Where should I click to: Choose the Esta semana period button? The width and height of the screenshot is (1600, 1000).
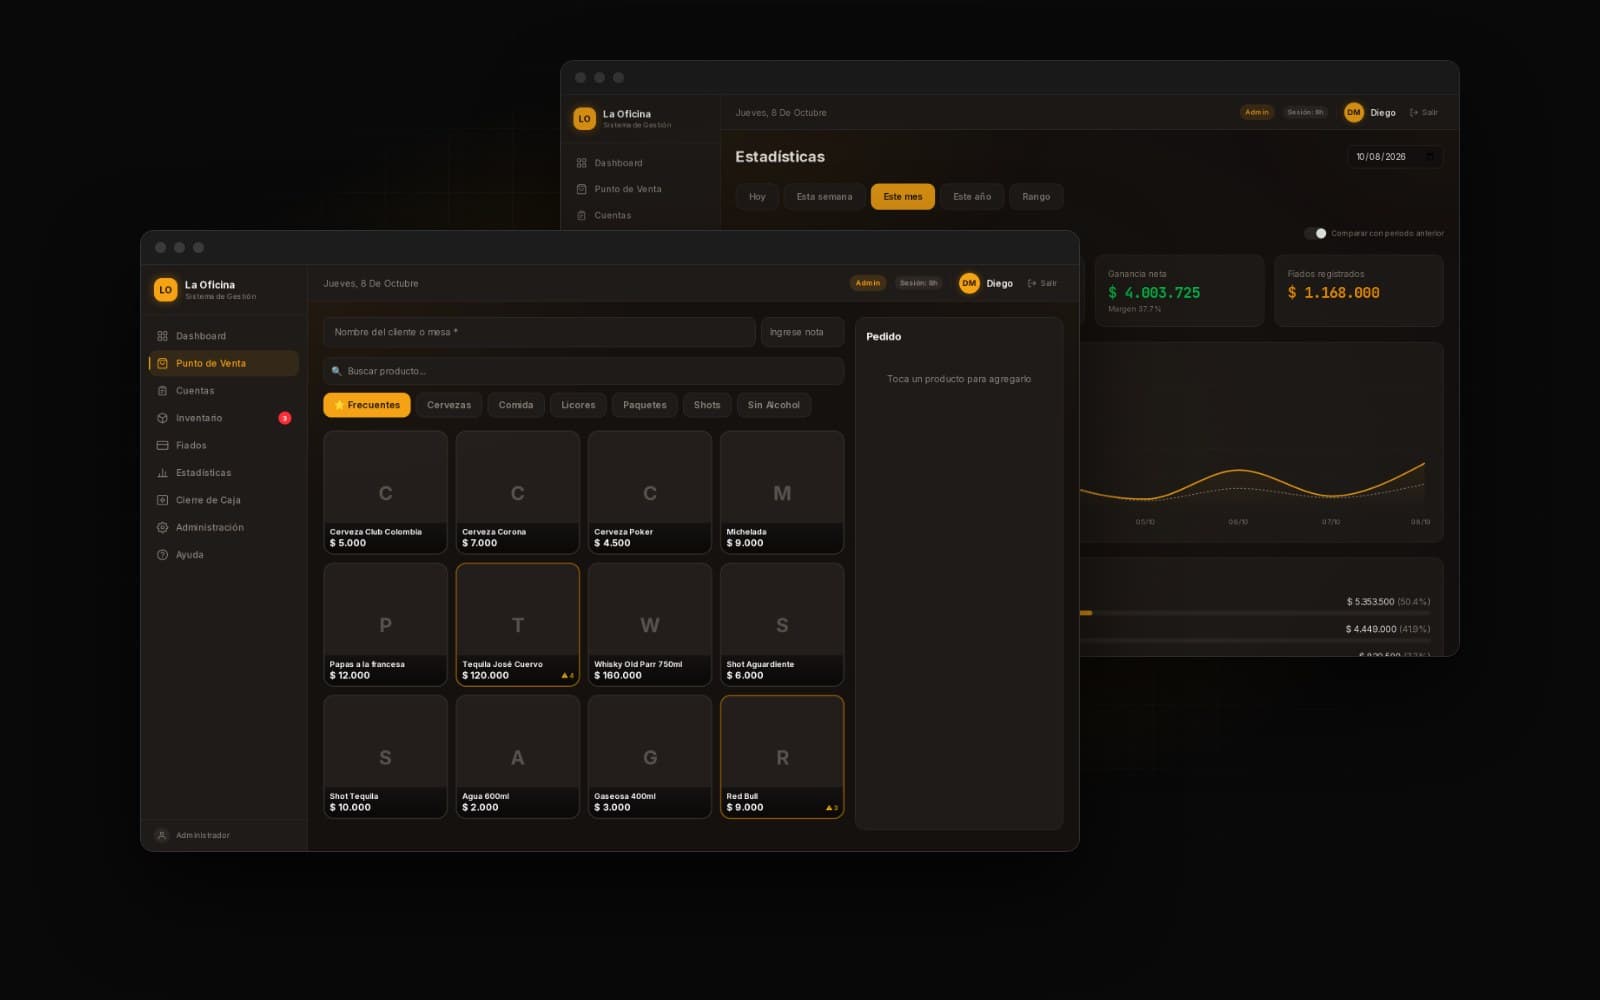click(x=824, y=197)
